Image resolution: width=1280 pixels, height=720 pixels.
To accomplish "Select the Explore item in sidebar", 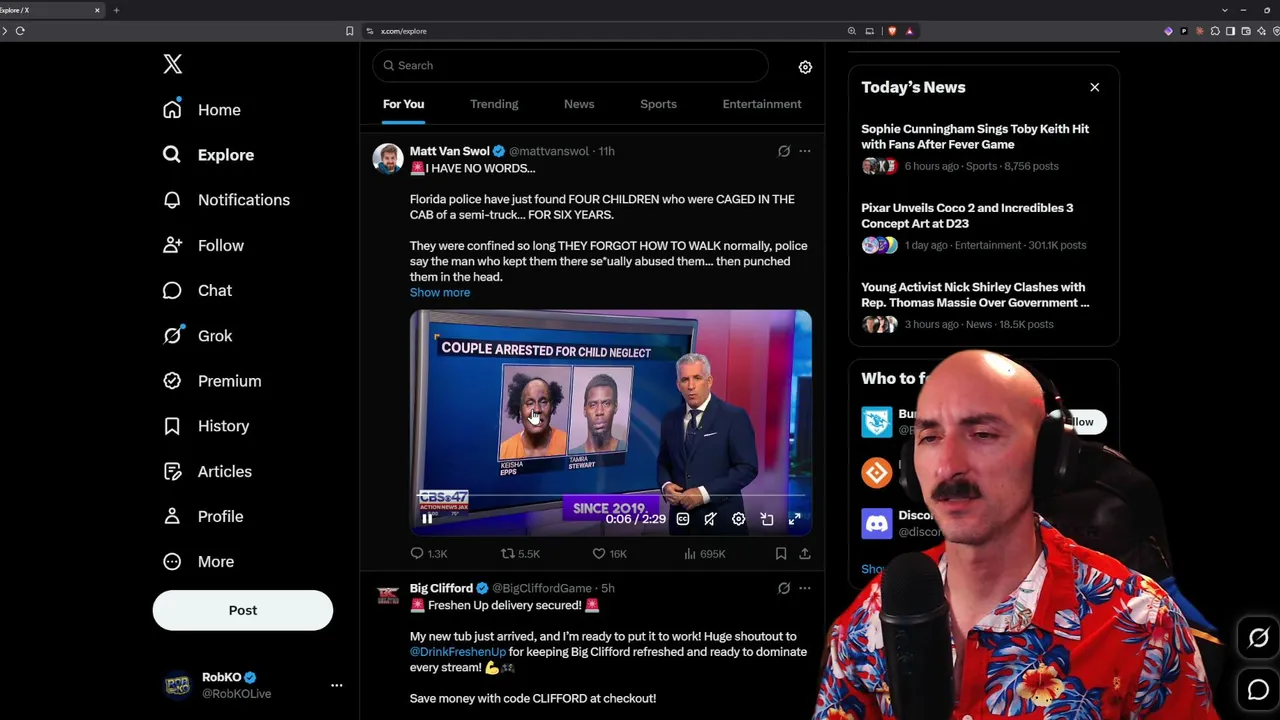I will (x=209, y=155).
